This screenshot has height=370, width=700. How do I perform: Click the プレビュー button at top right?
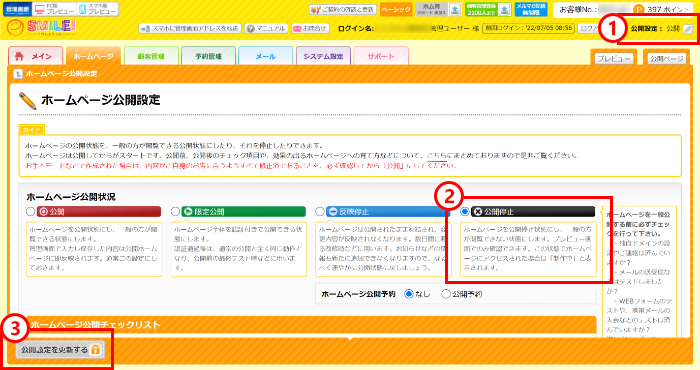614,58
